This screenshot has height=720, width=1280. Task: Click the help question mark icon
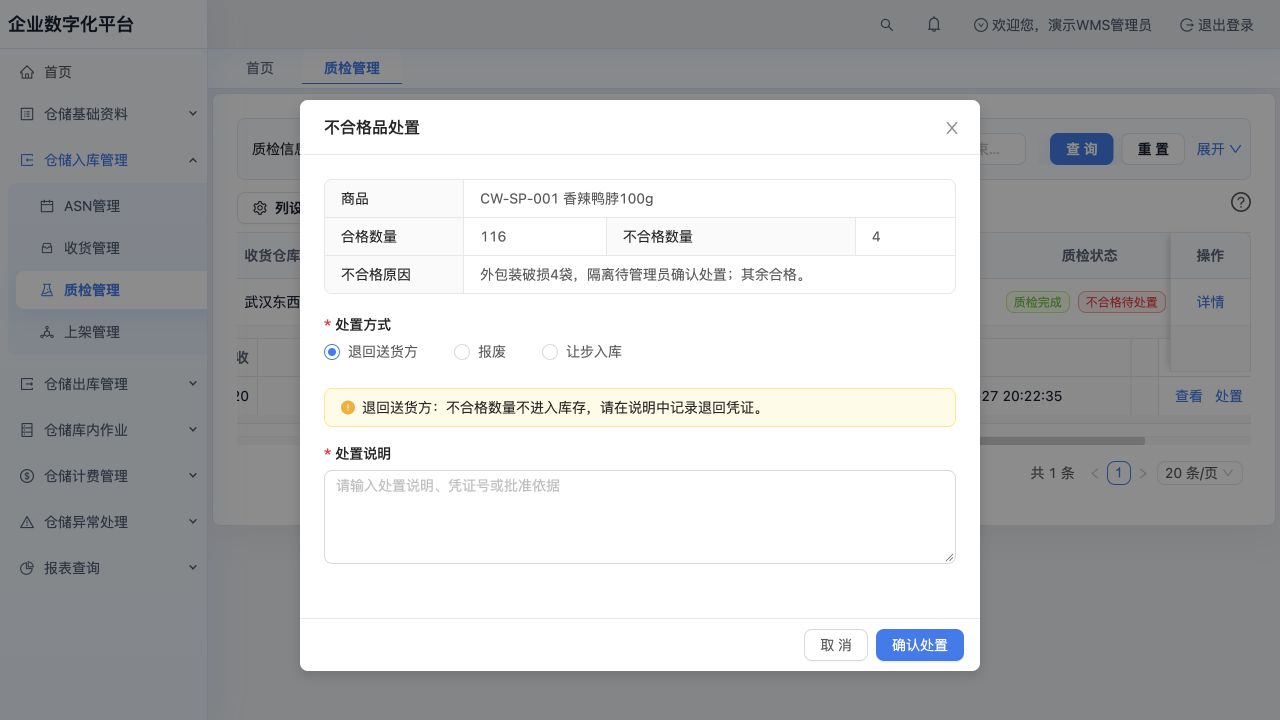pyautogui.click(x=1241, y=202)
